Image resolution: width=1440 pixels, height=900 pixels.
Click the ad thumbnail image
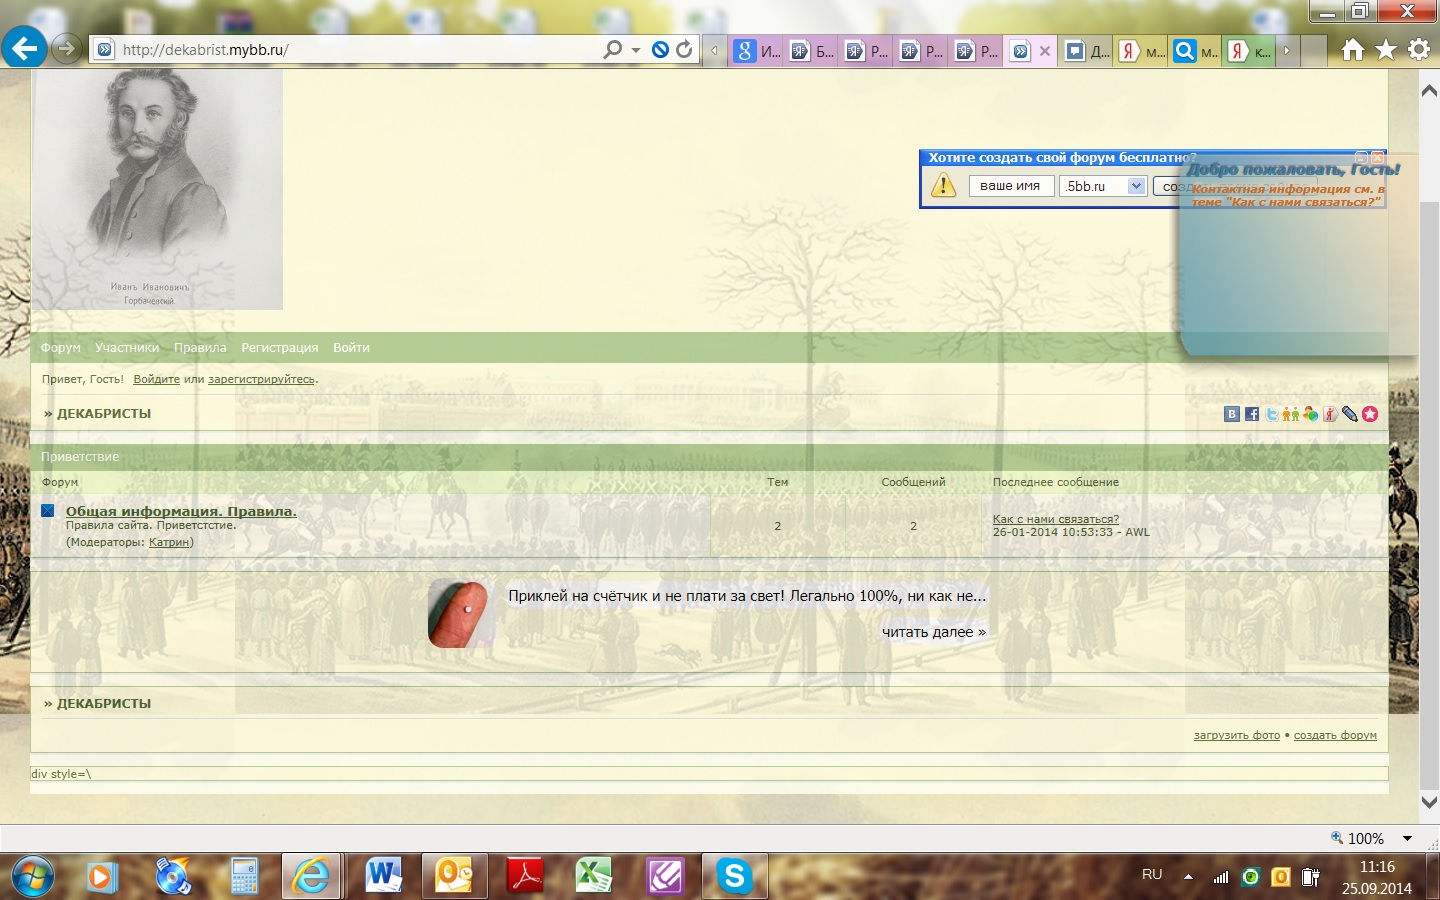coord(459,614)
